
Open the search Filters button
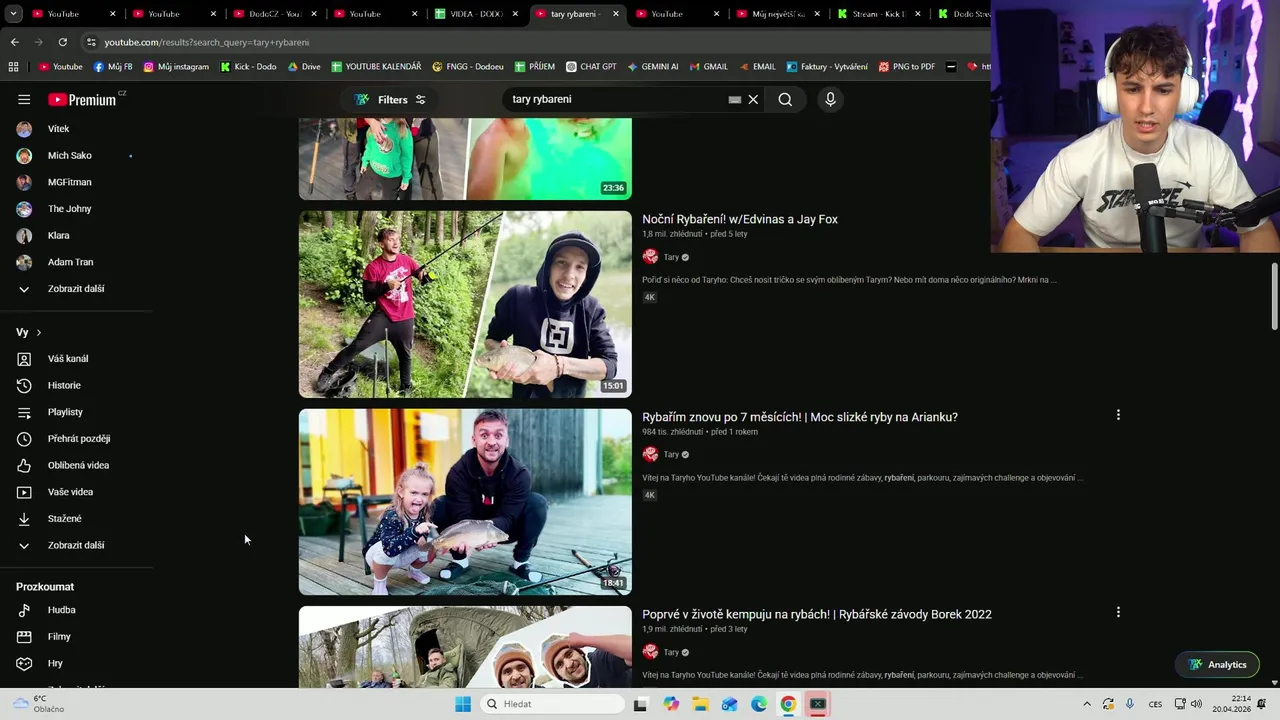click(x=390, y=99)
